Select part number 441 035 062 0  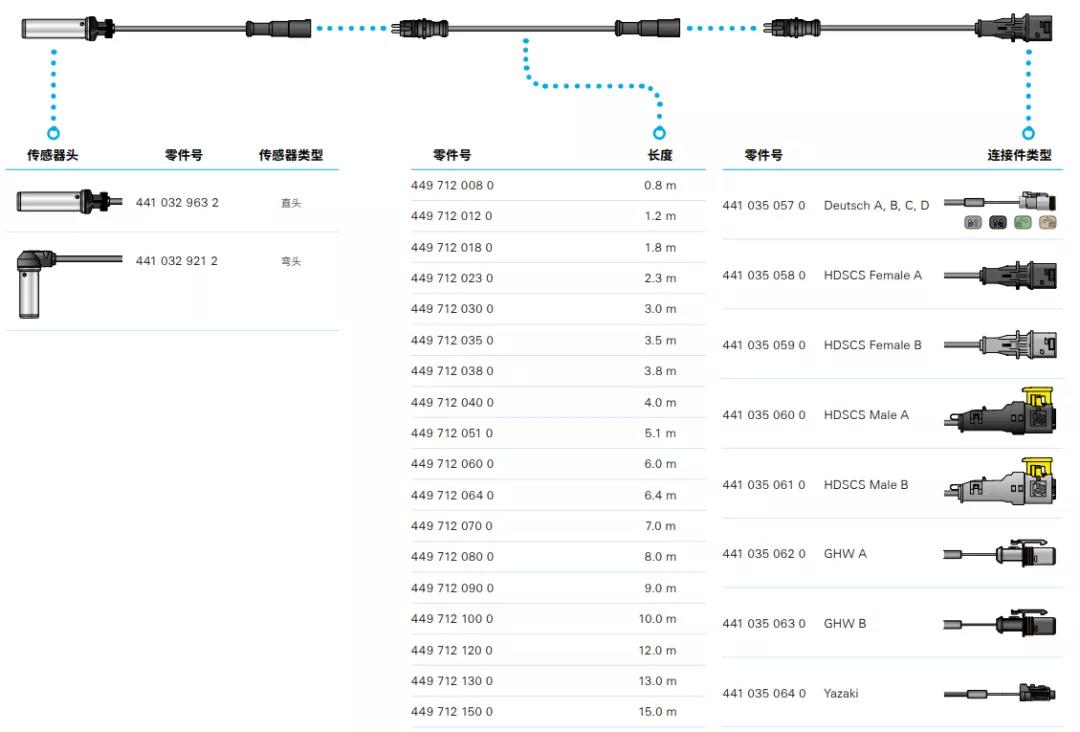click(764, 554)
